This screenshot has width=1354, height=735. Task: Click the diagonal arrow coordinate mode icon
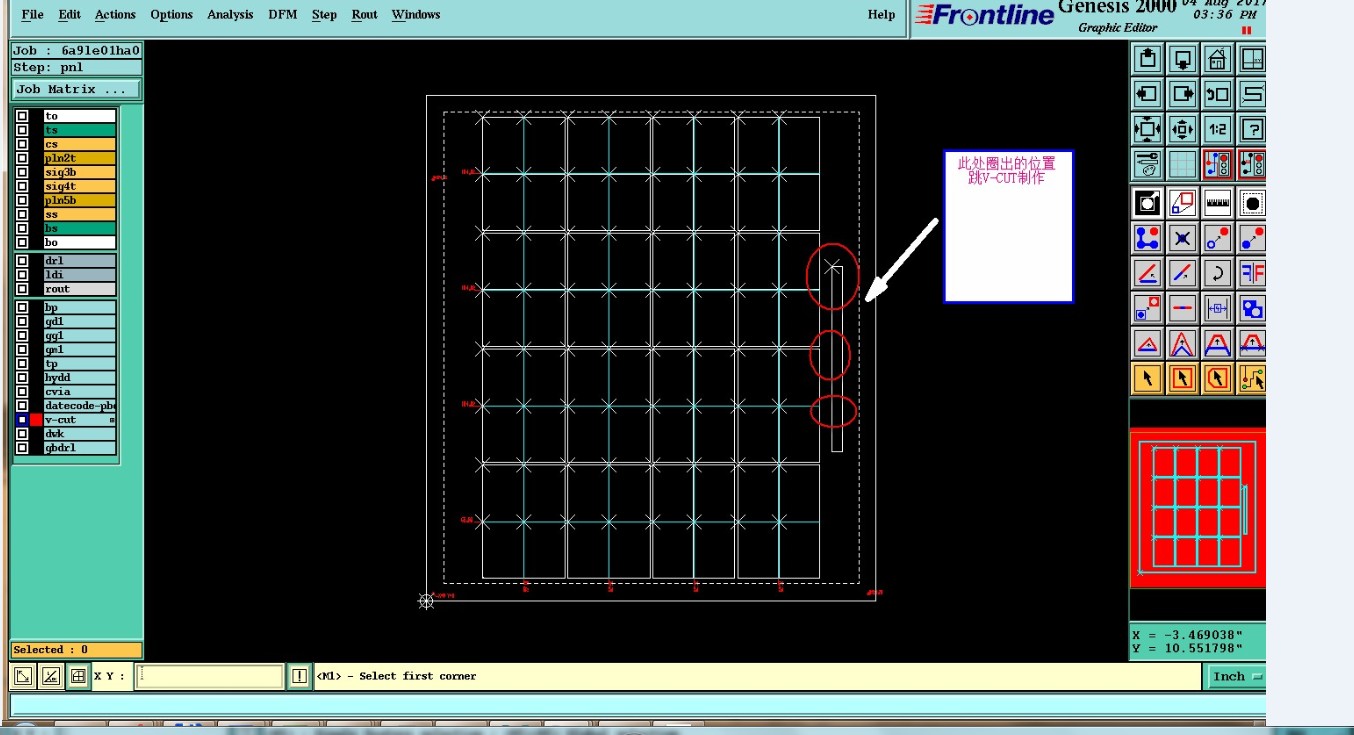[x=23, y=677]
